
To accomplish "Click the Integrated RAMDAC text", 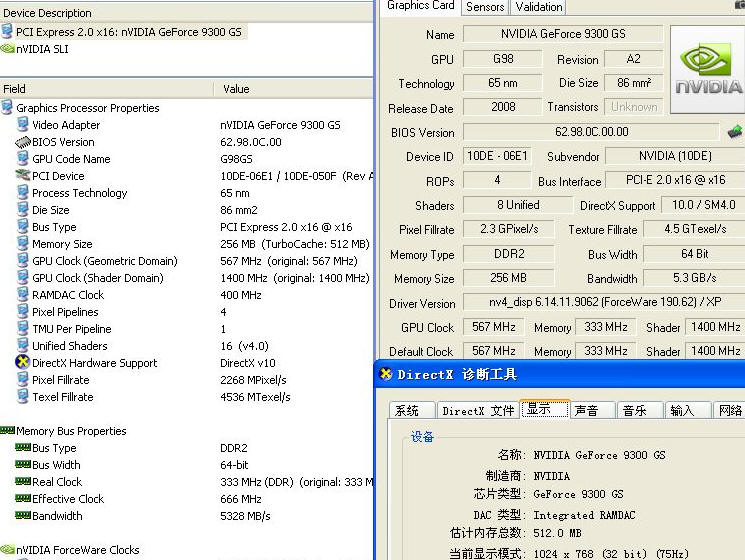I will pos(584,515).
